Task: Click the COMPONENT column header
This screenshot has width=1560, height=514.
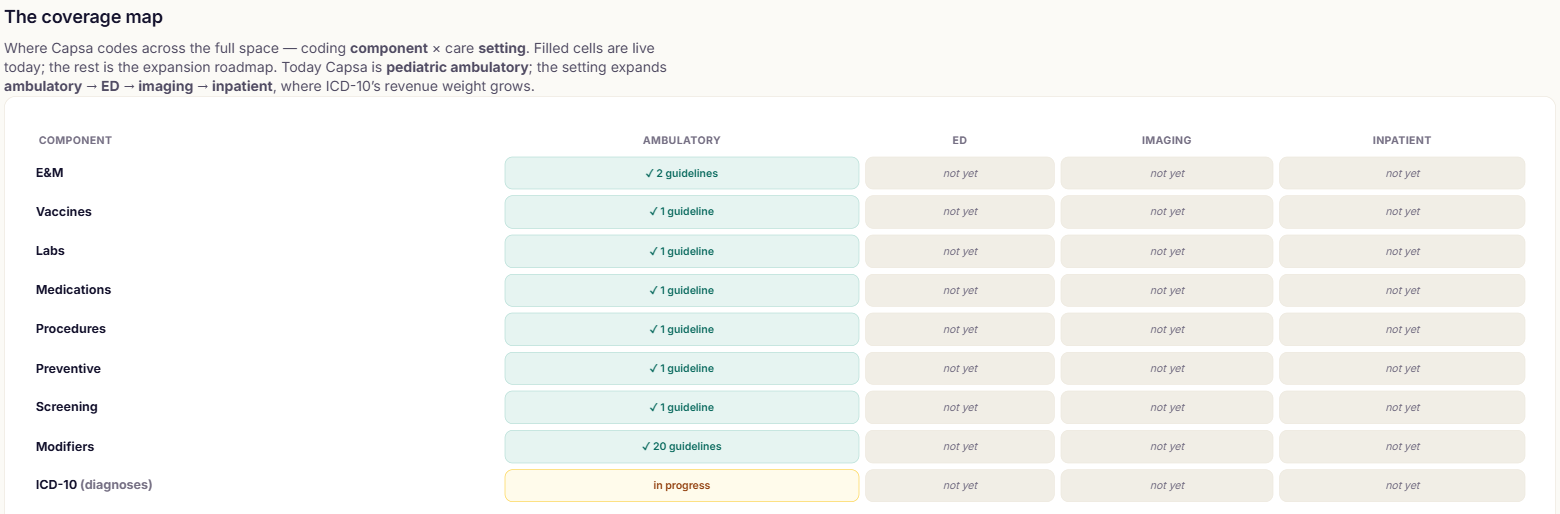Action: pyautogui.click(x=75, y=140)
